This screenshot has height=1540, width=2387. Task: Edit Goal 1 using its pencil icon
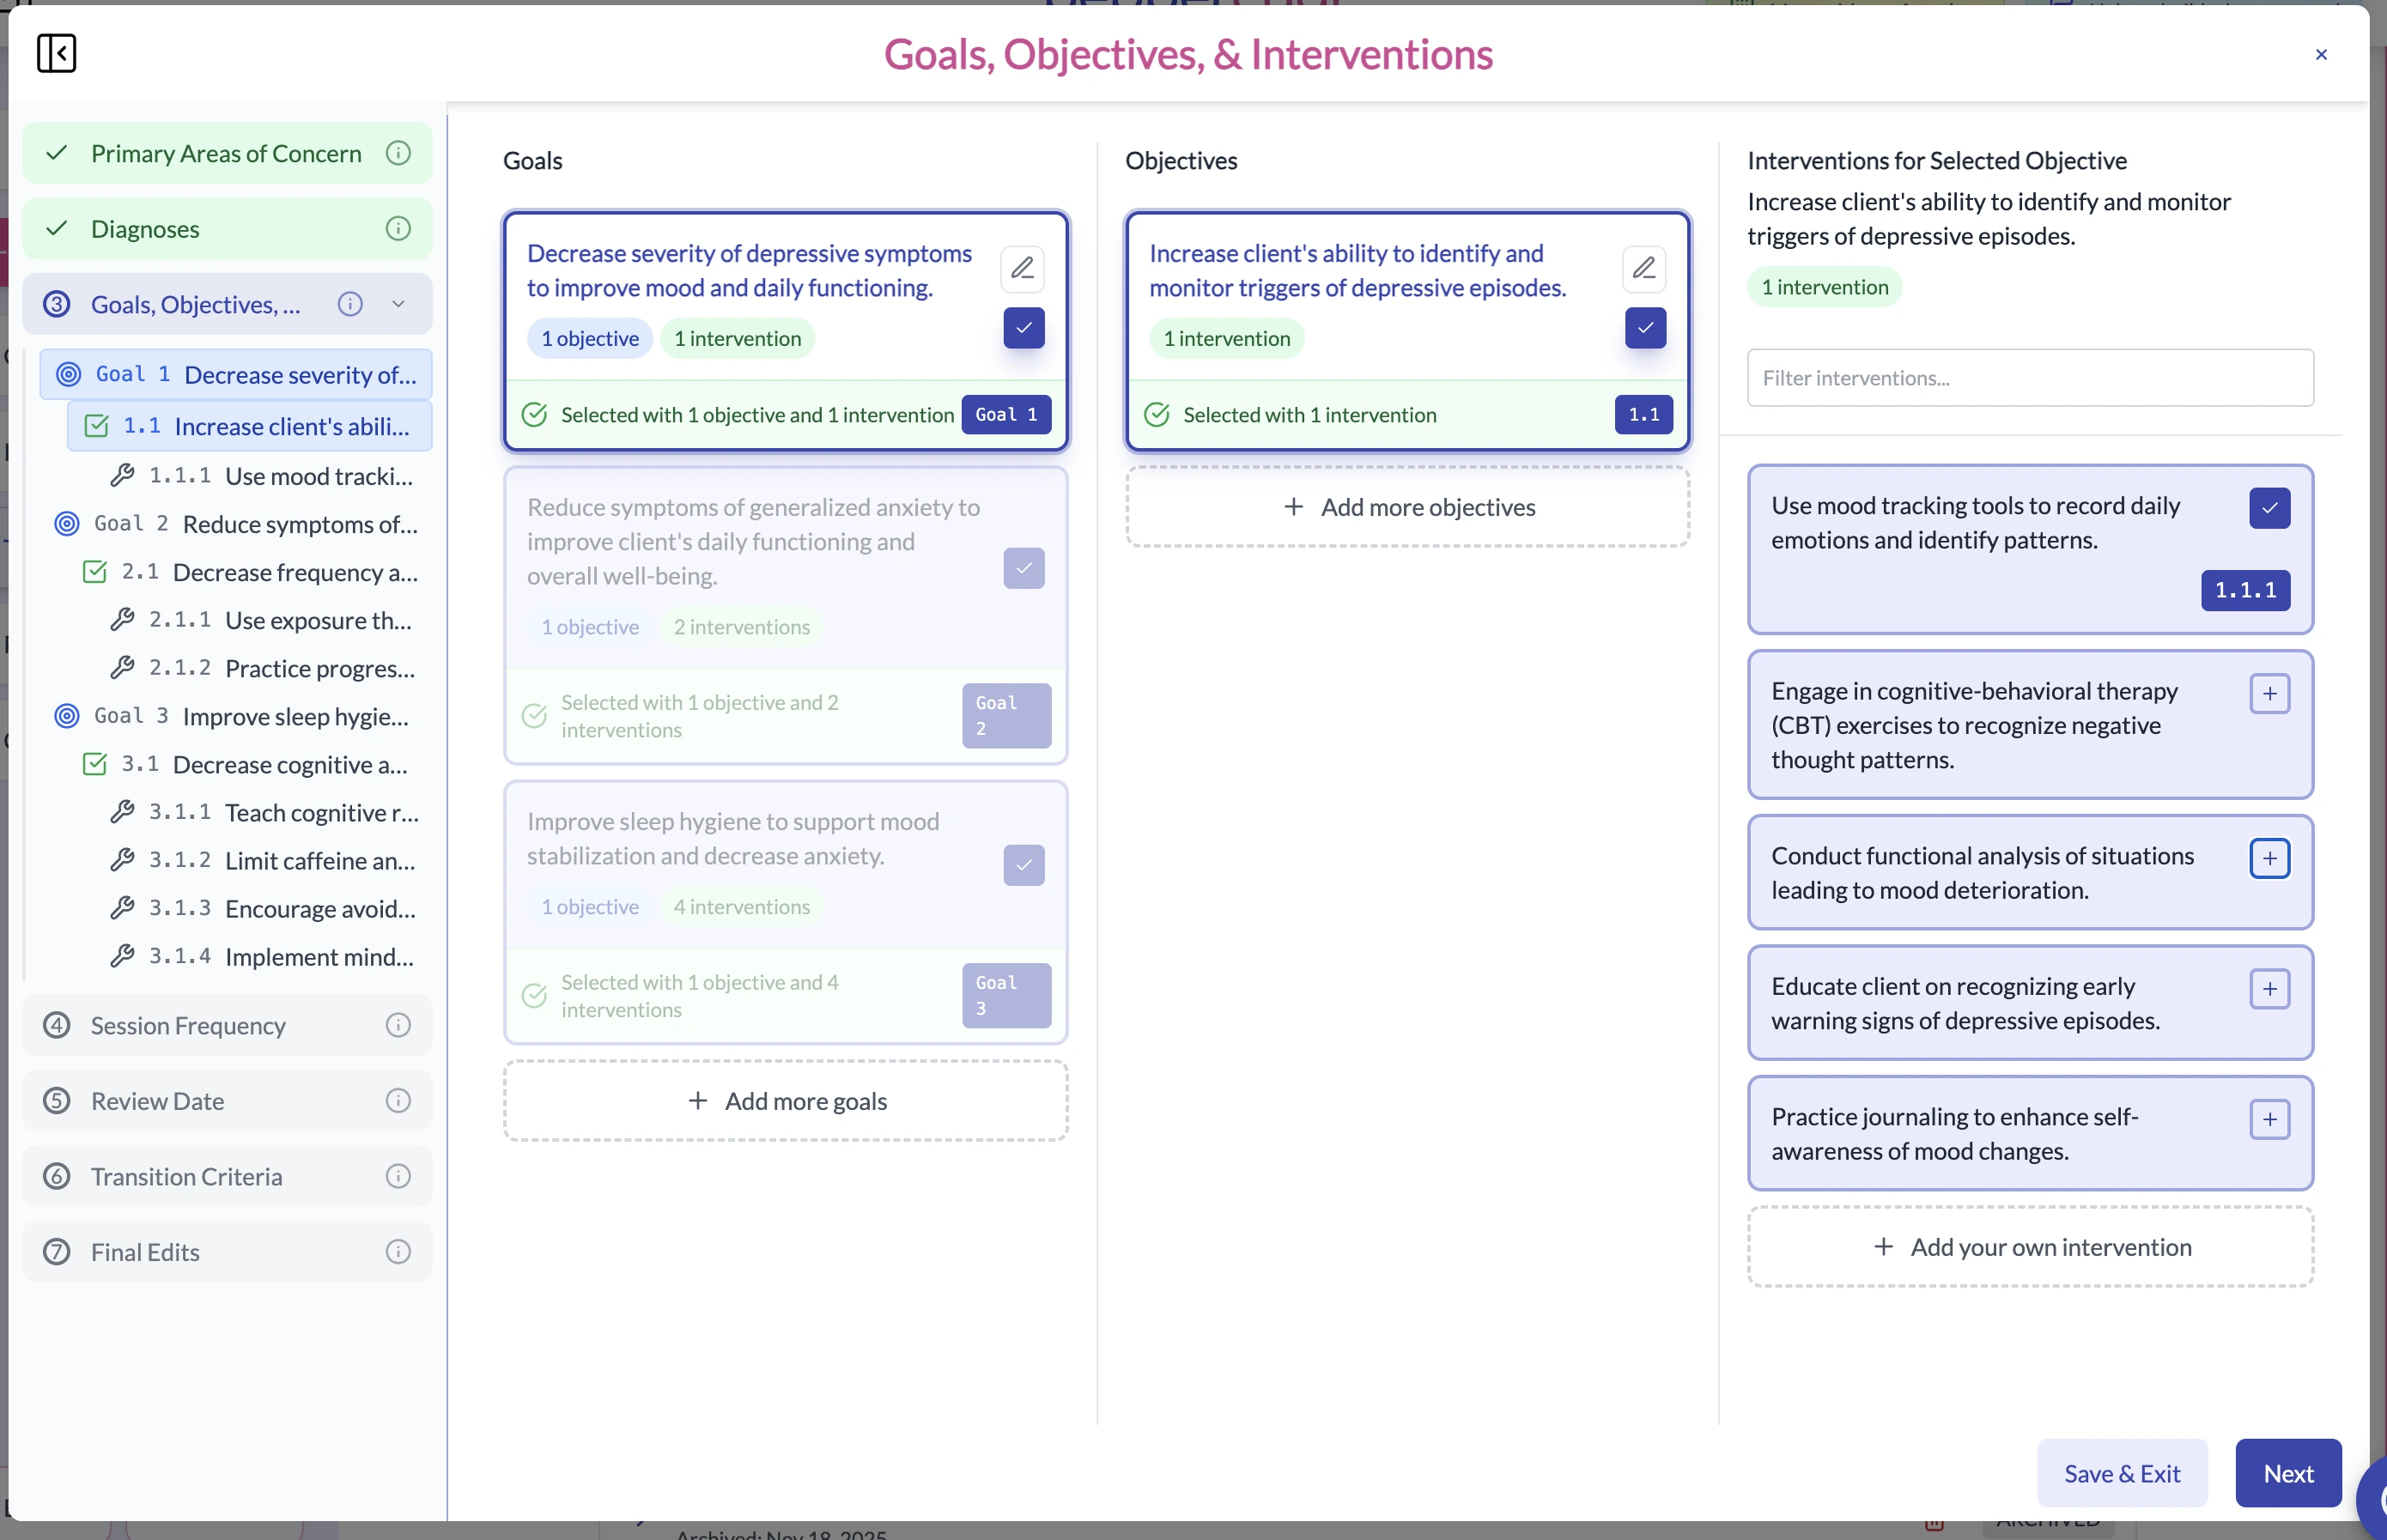(1023, 268)
